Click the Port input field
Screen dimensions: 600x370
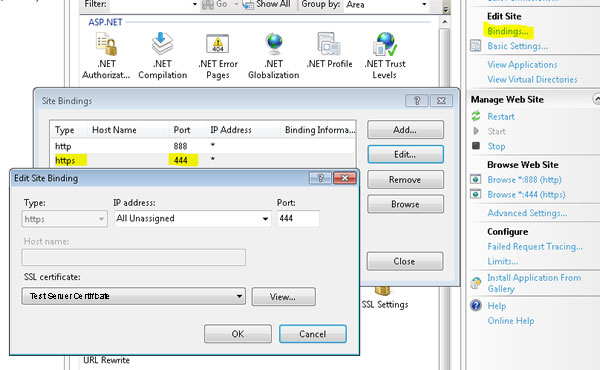click(x=298, y=218)
